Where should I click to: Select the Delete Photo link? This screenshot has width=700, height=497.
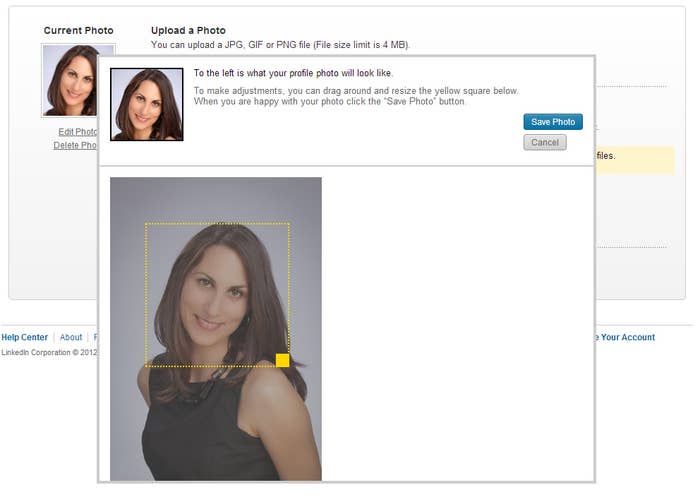[75, 145]
